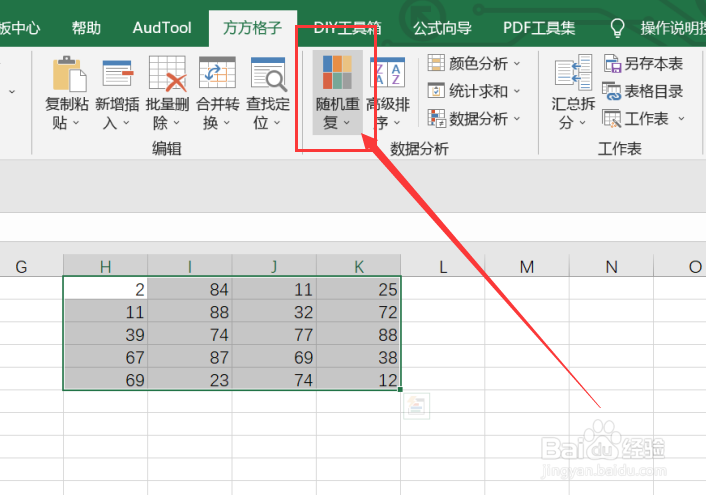Open the 高级排序 sort icon
This screenshot has height=495, width=706.
click(387, 72)
